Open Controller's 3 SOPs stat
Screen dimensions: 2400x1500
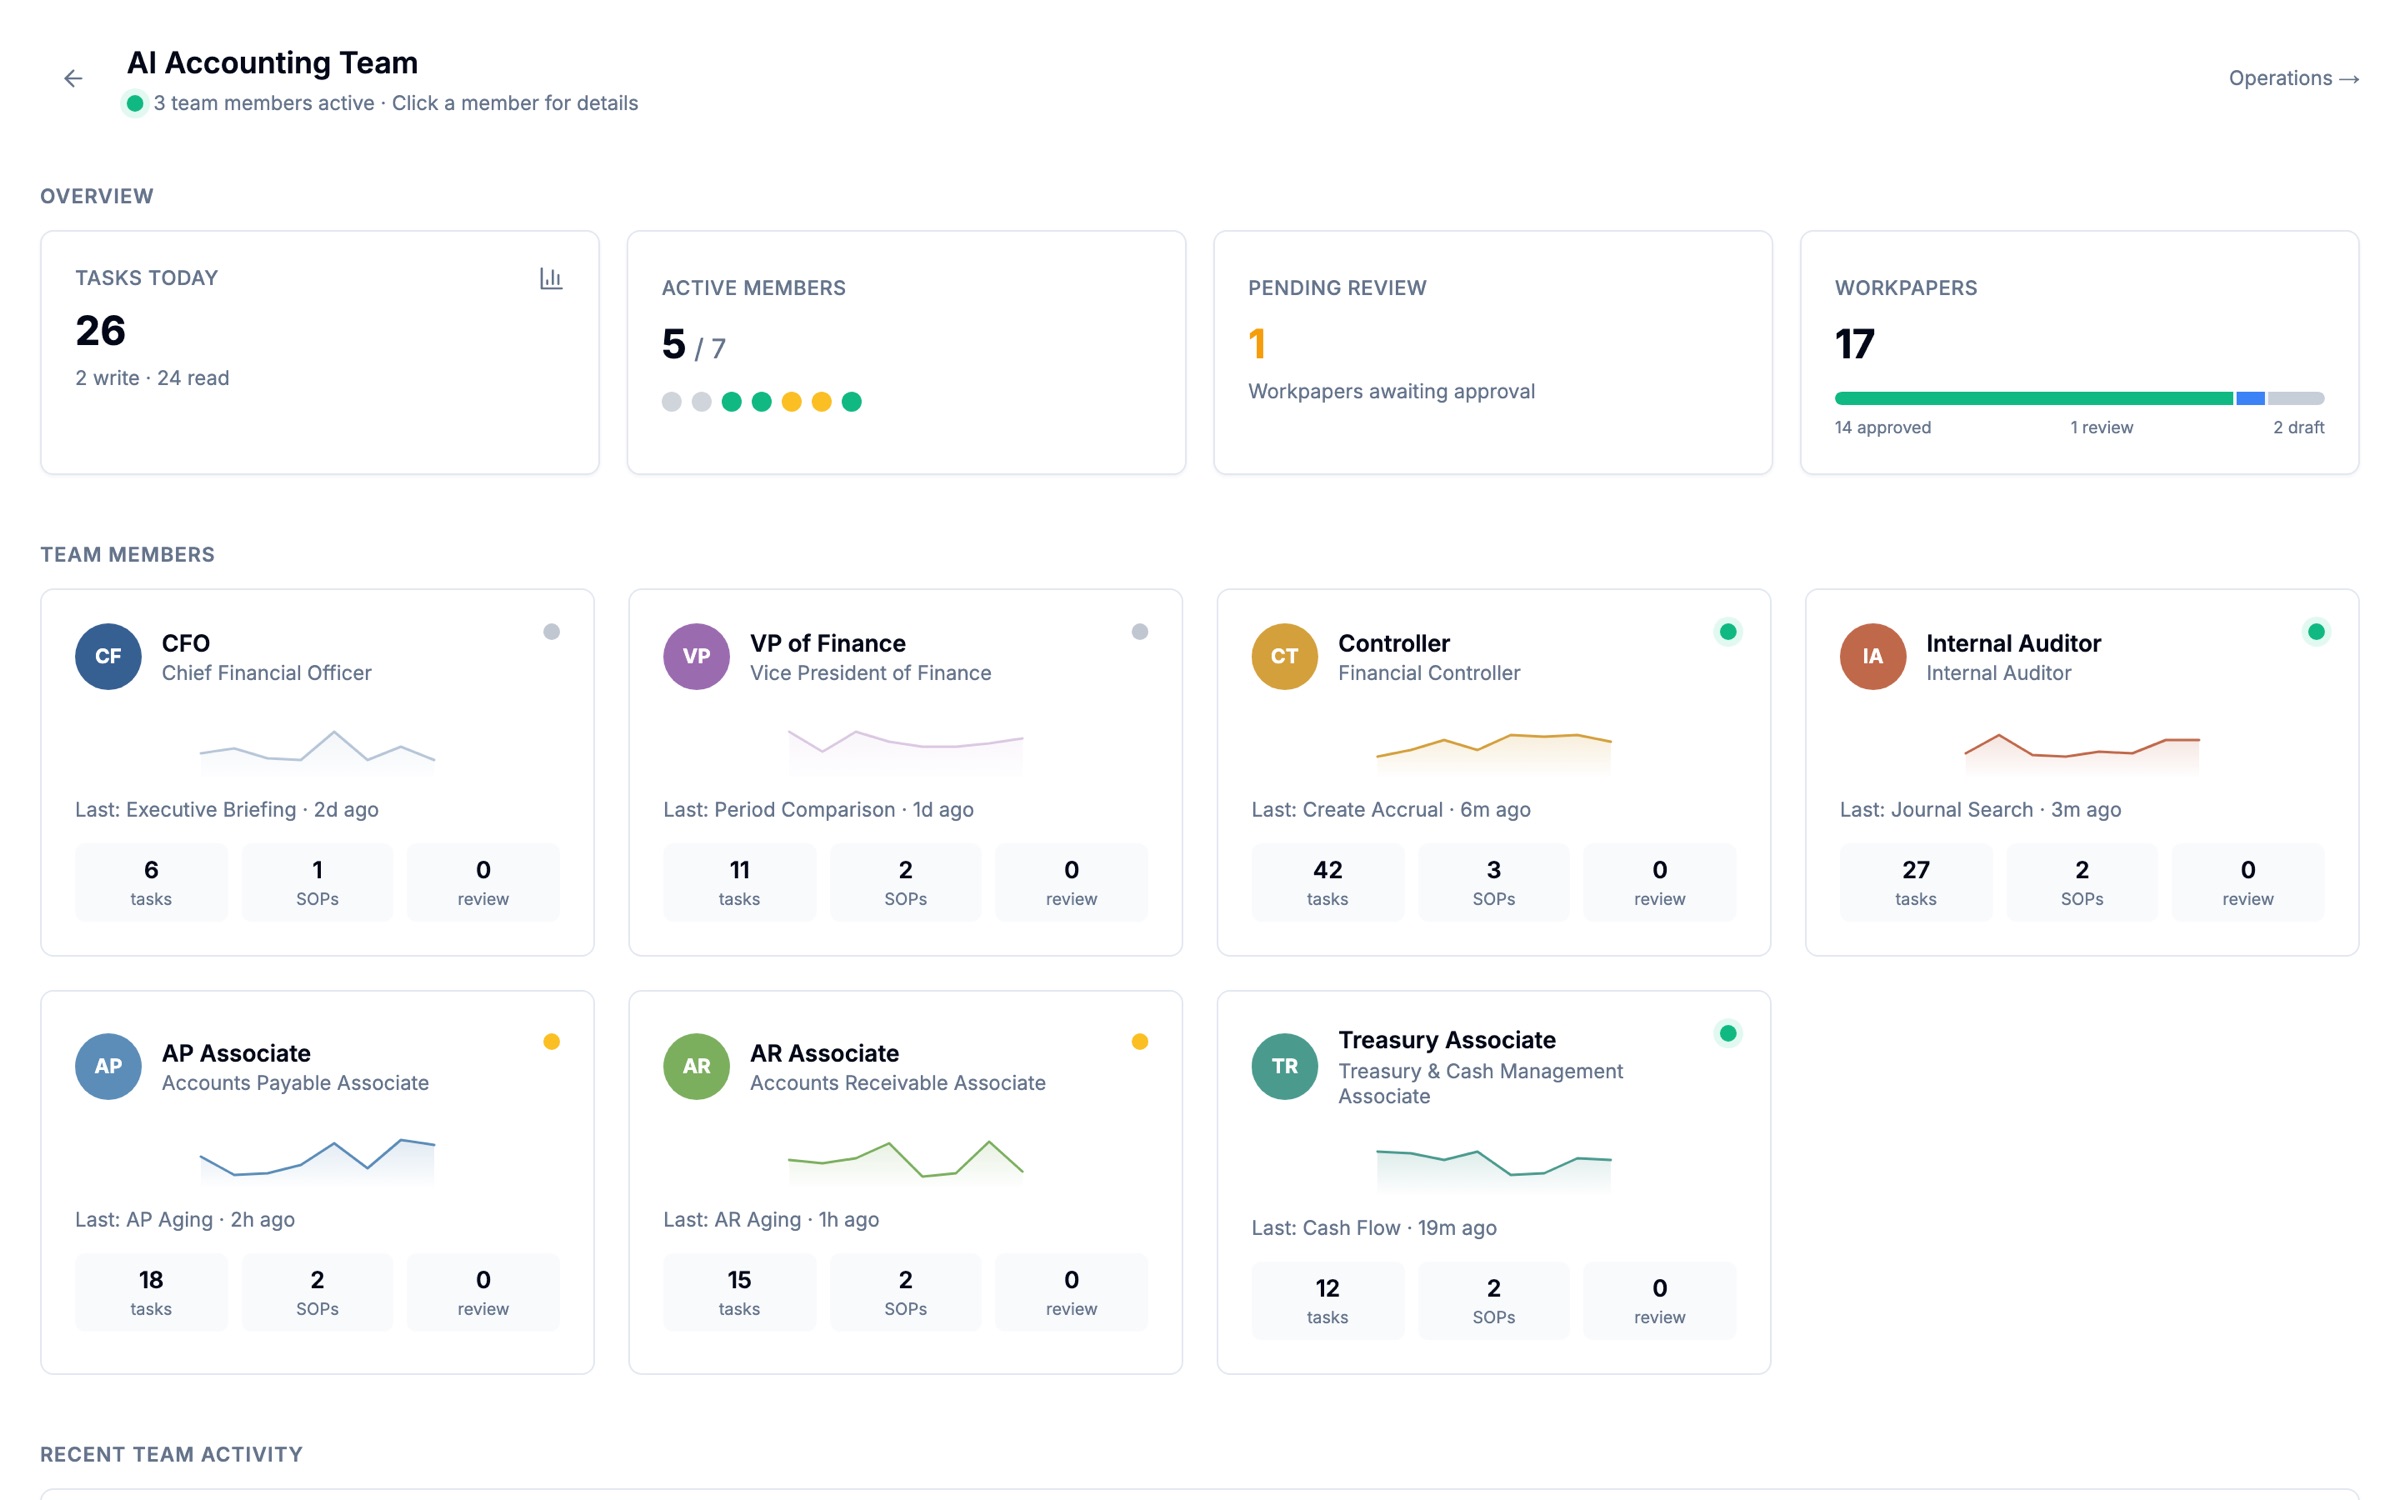tap(1493, 882)
